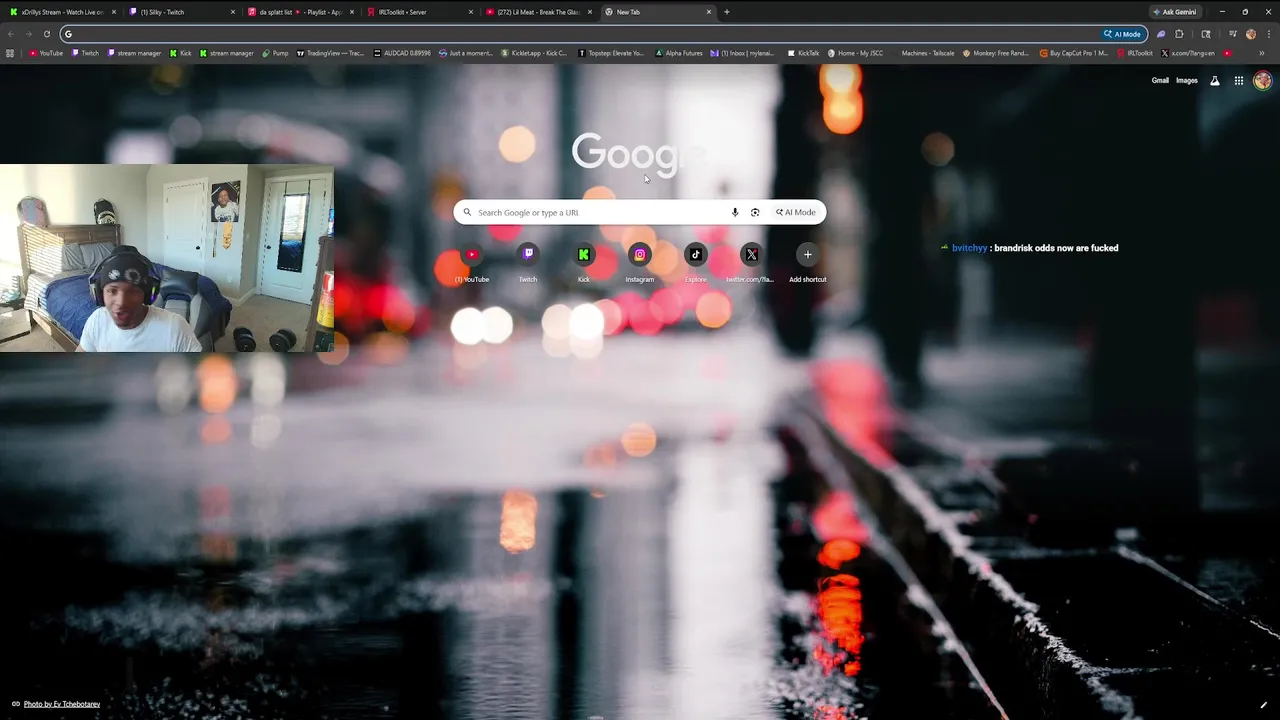The height and width of the screenshot is (720, 1280).
Task: Open the YouTube bookmark
Action: tap(46, 53)
